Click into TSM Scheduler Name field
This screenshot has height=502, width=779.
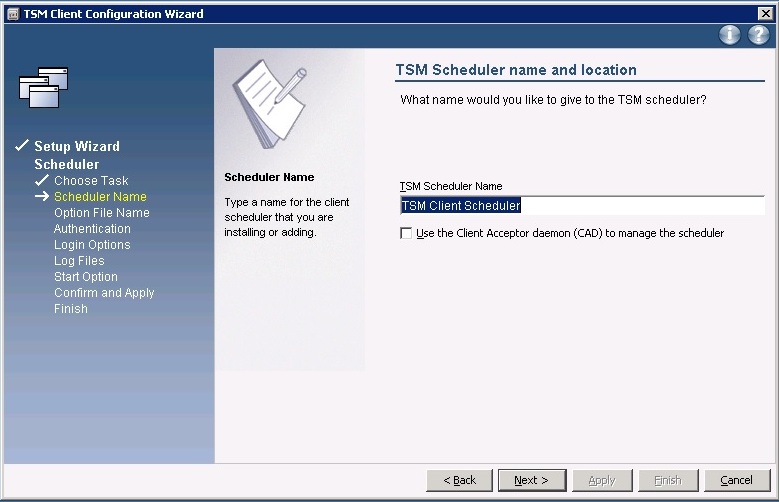coord(581,206)
